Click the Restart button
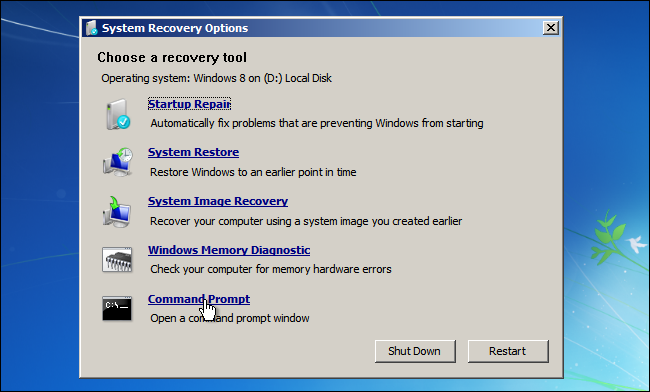The width and height of the screenshot is (650, 392). pos(508,351)
